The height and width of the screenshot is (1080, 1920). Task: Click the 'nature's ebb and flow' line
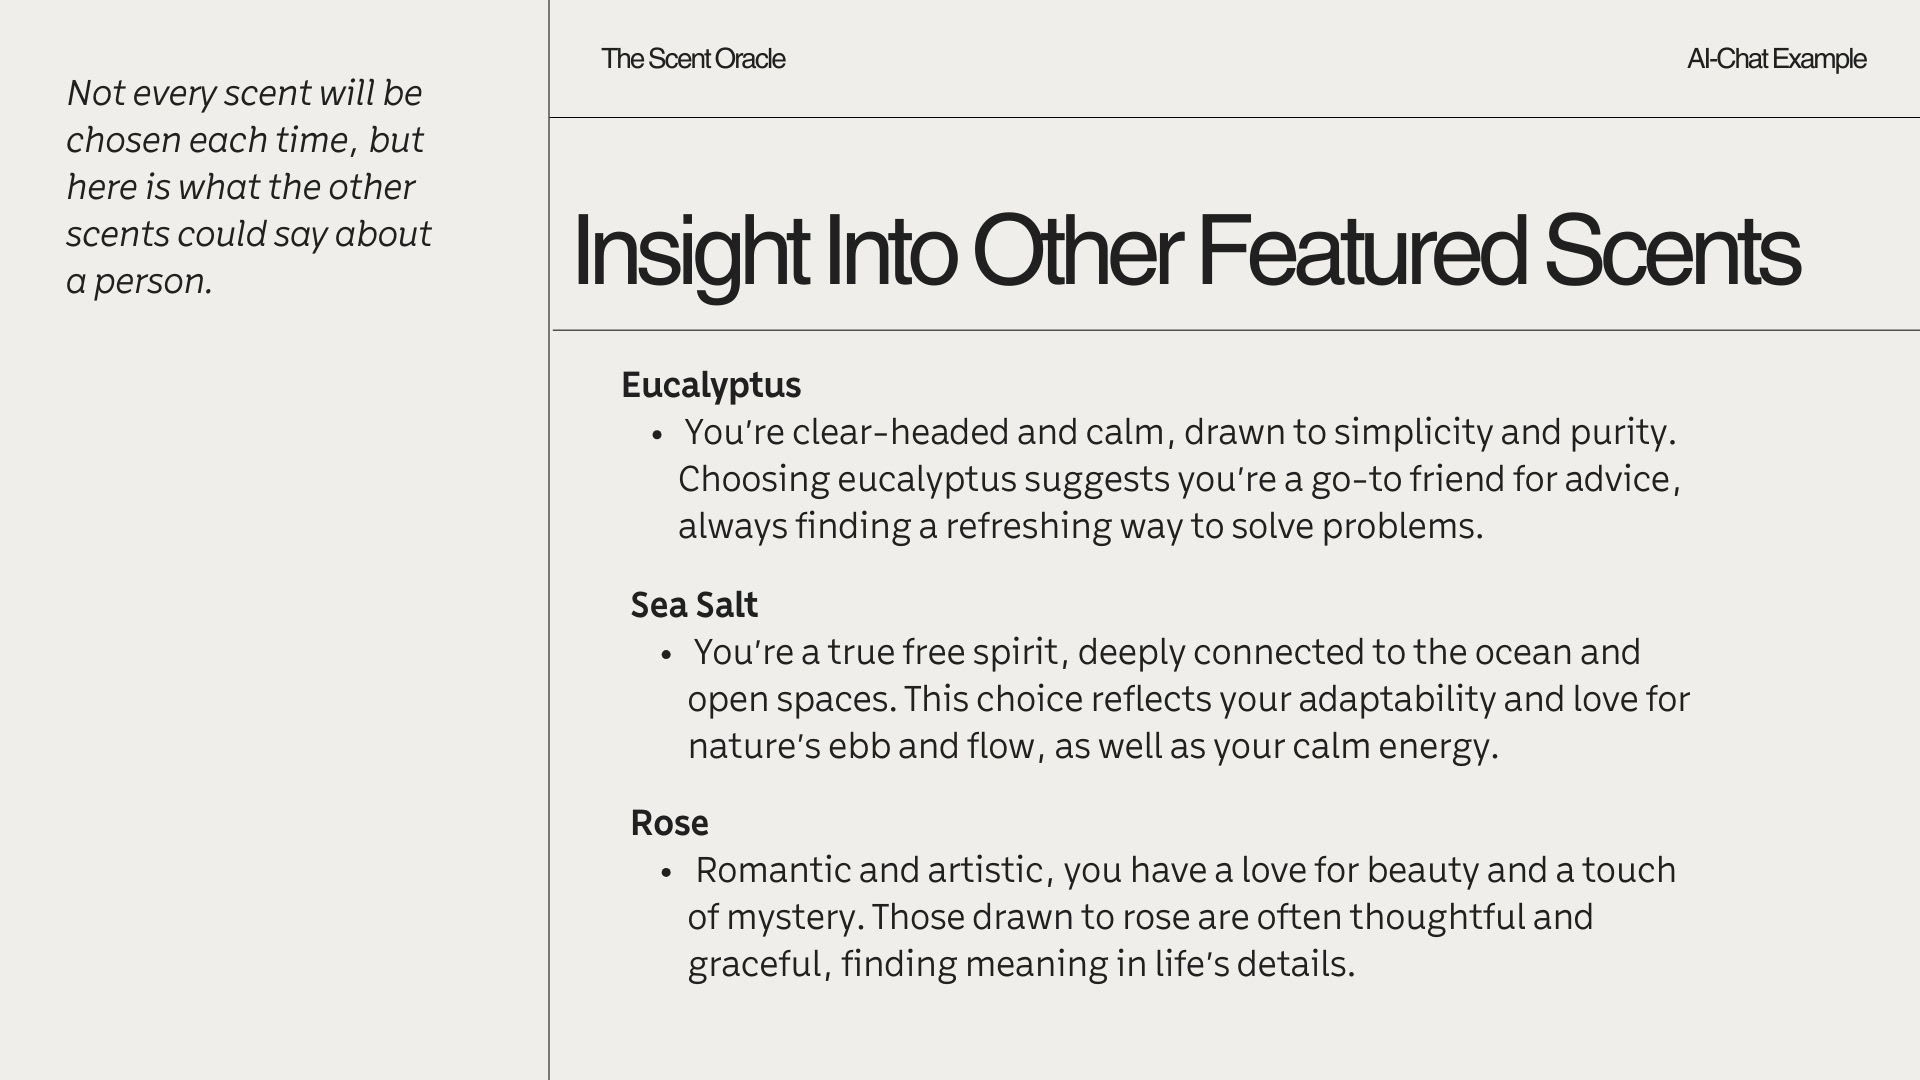pos(1093,746)
